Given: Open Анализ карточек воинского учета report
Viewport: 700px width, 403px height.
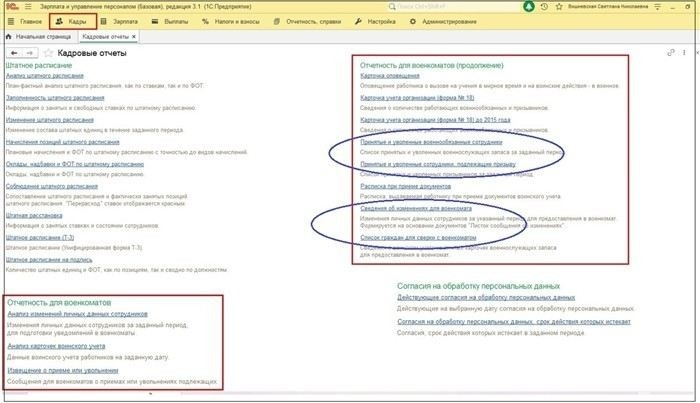Looking at the screenshot, I should coord(56,346).
